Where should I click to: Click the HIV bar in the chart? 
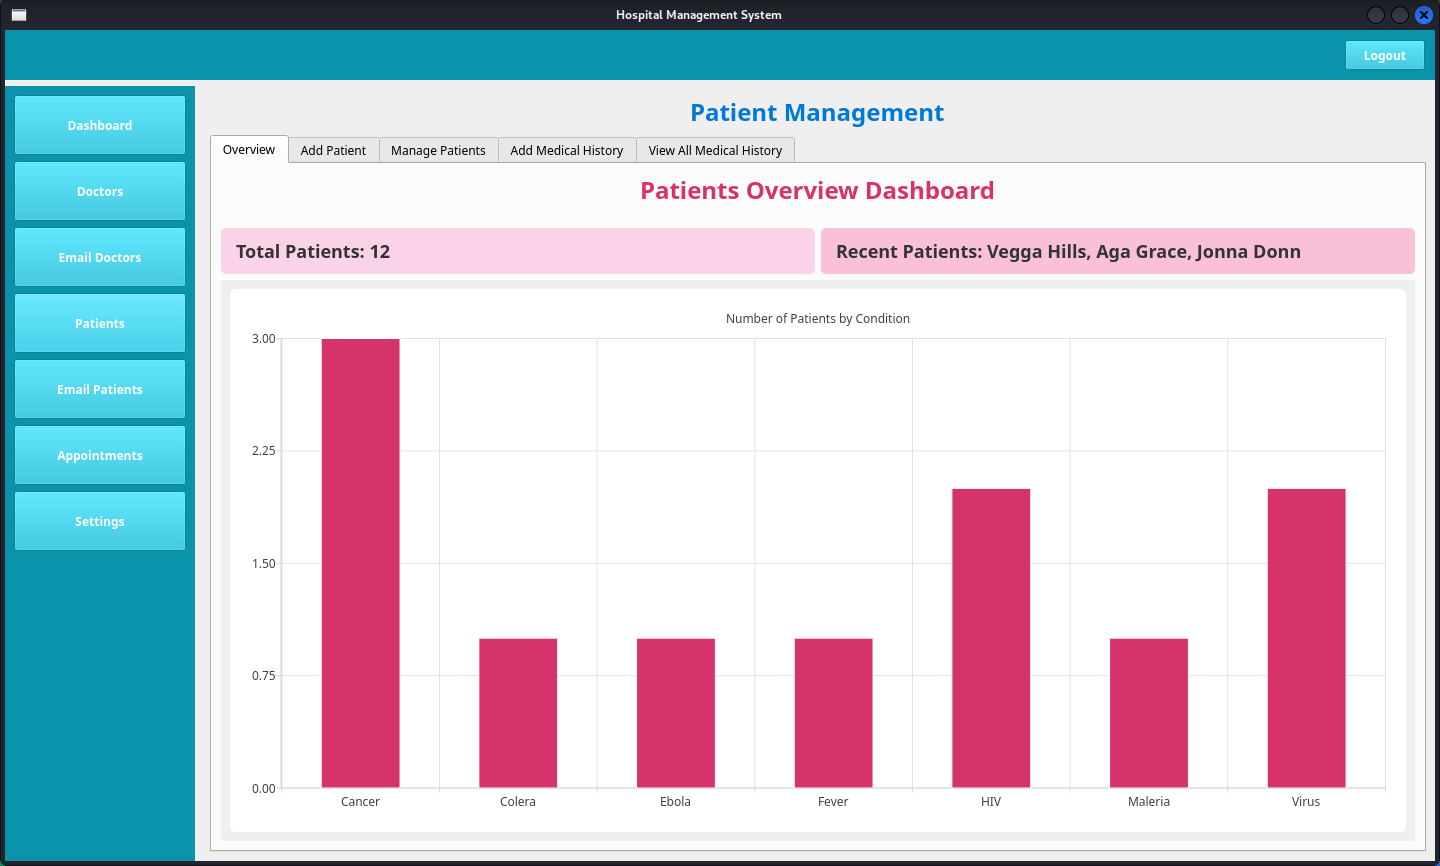[x=991, y=638]
